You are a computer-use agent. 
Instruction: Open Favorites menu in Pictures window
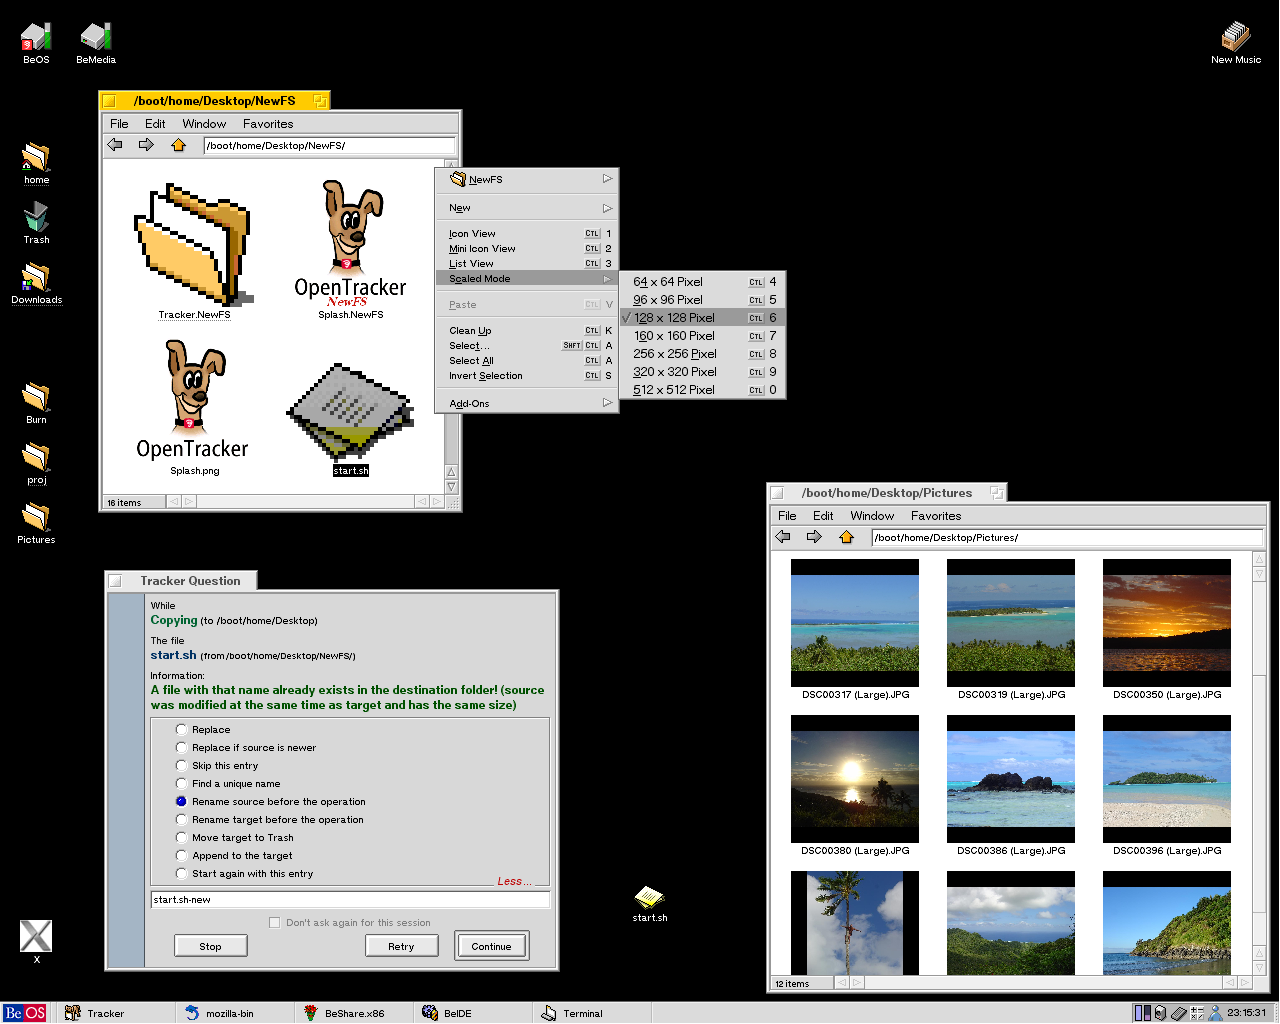(935, 516)
